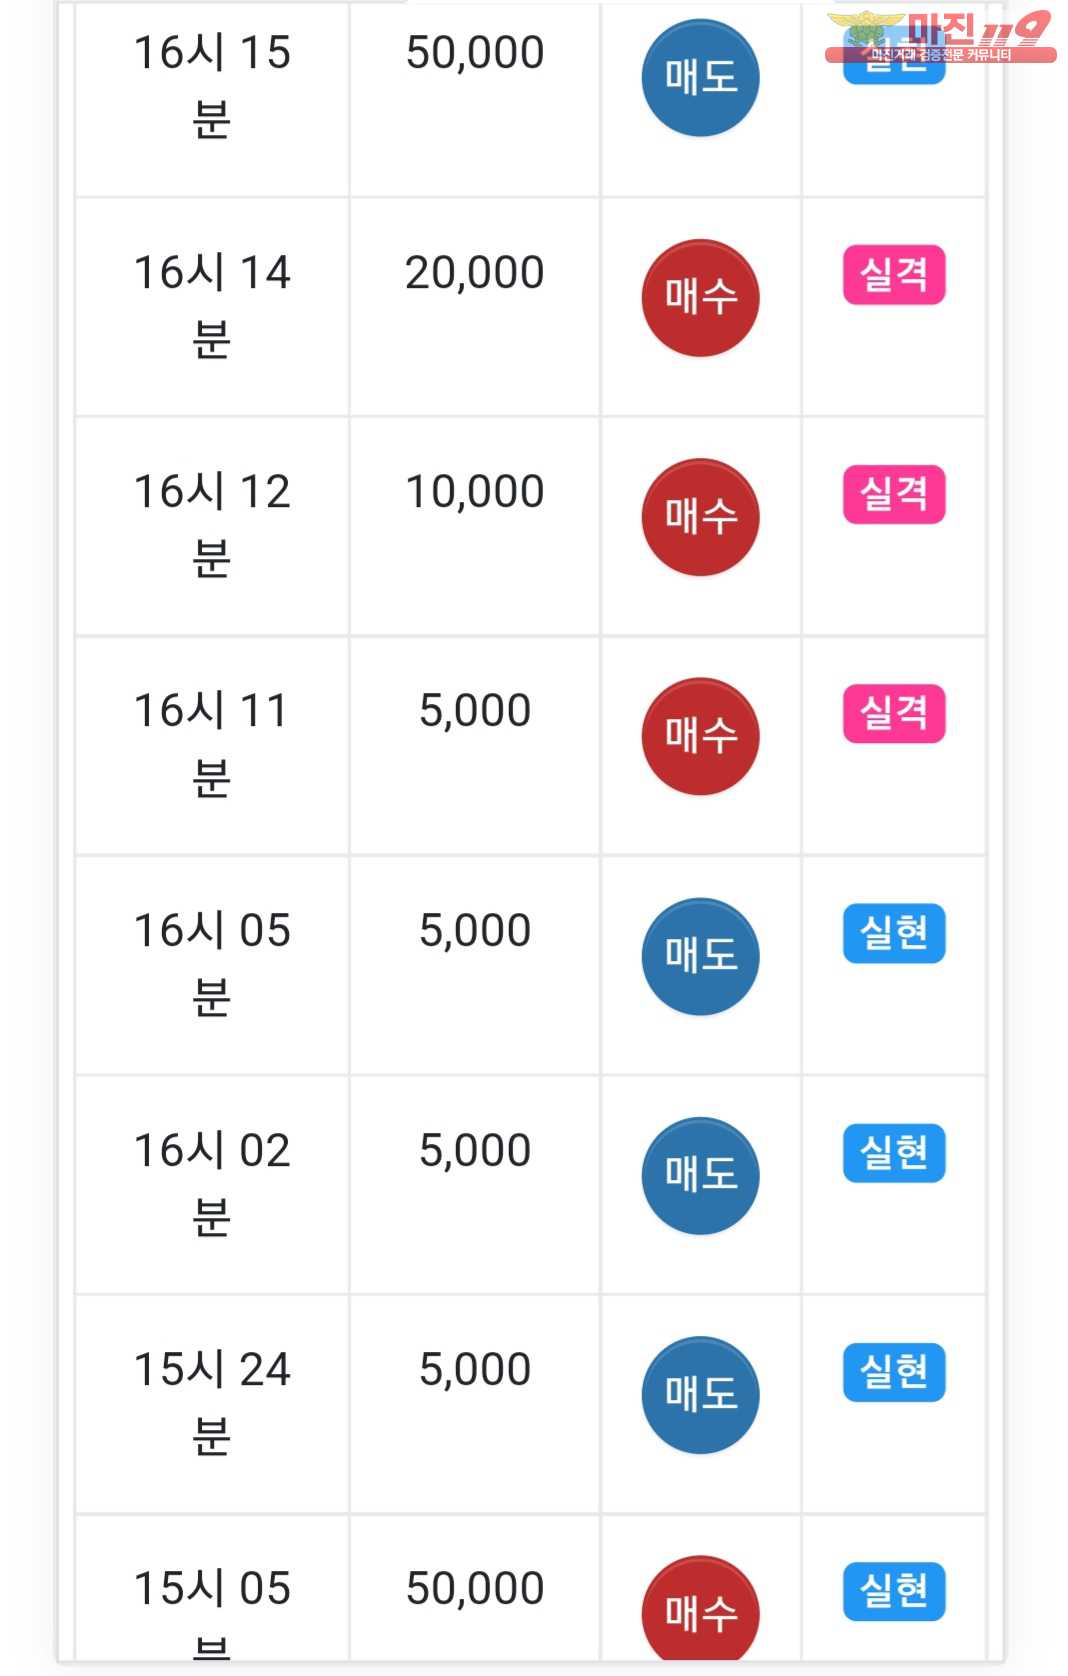
Task: Click the red 매수 circle at 15시 05분
Action: 700,1612
